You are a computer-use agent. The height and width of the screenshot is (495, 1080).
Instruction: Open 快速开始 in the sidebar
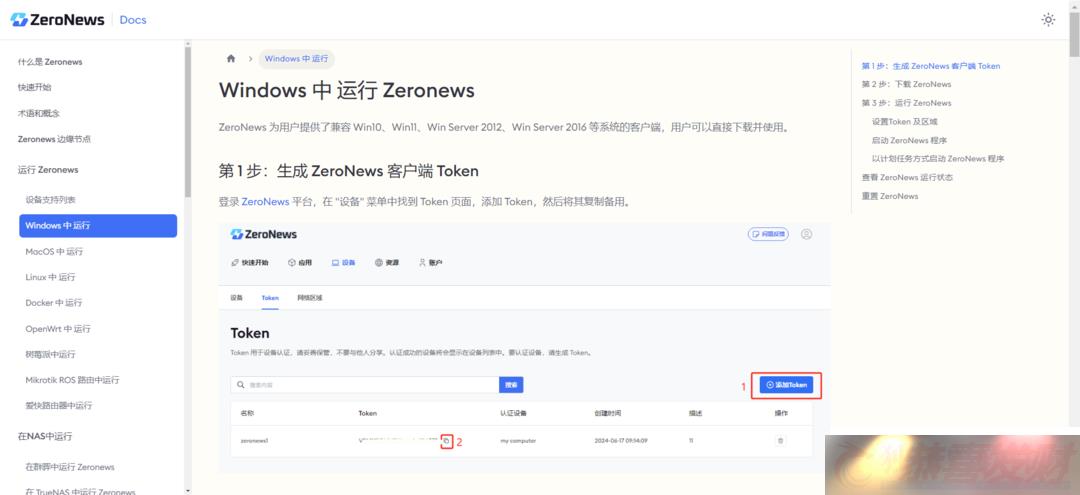coord(34,87)
